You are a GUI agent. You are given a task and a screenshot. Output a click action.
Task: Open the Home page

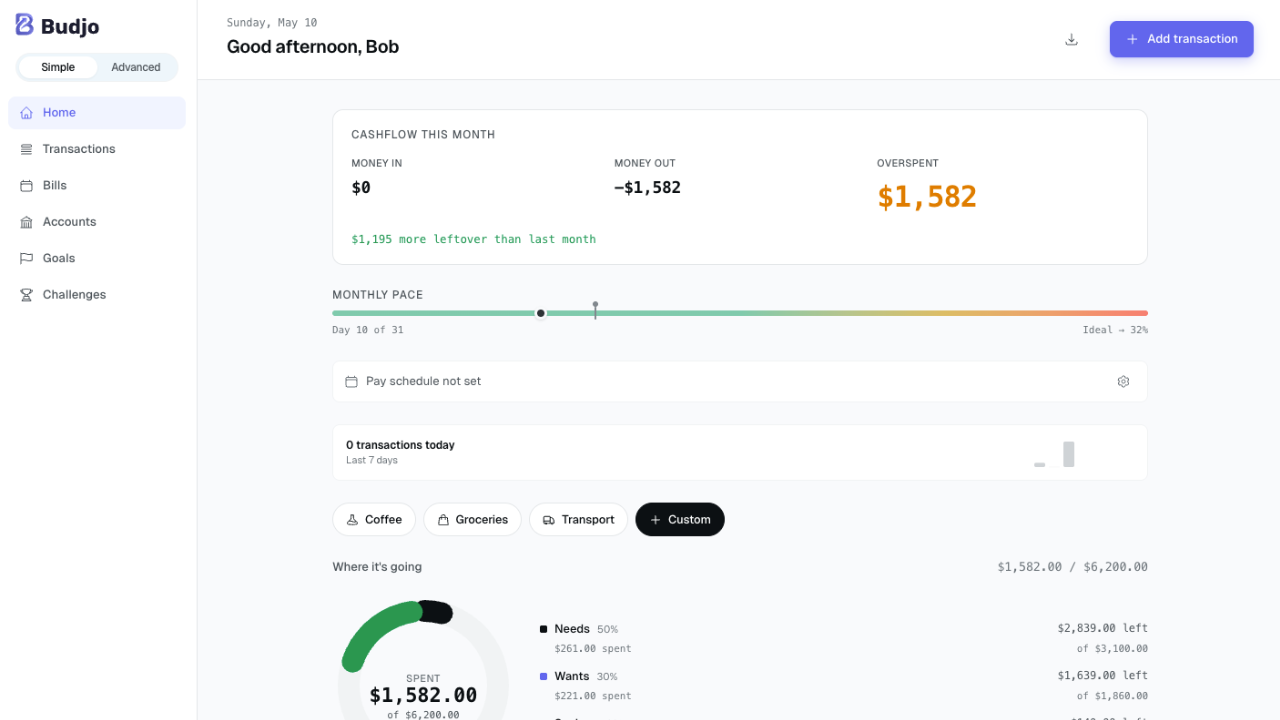[x=97, y=113]
